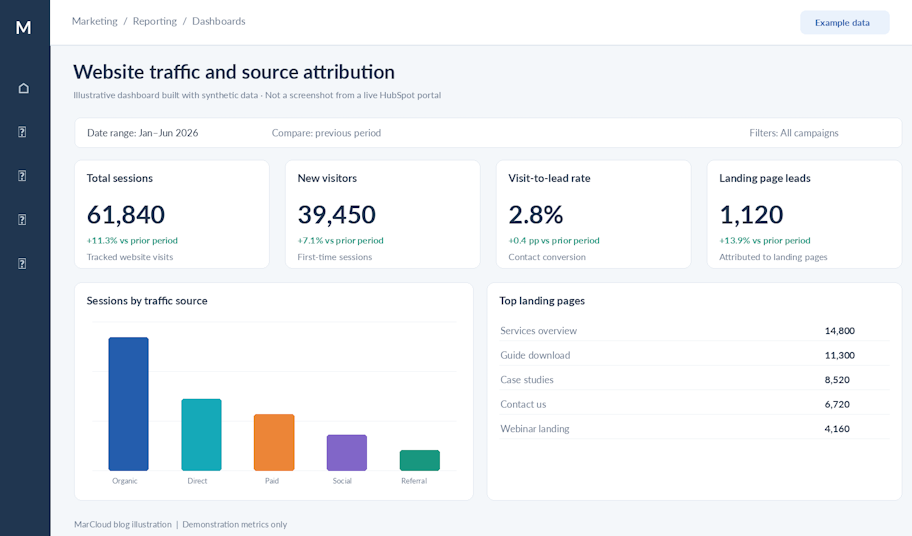The width and height of the screenshot is (912, 536).
Task: Click the 'Referral' axis label
Action: 414,481
